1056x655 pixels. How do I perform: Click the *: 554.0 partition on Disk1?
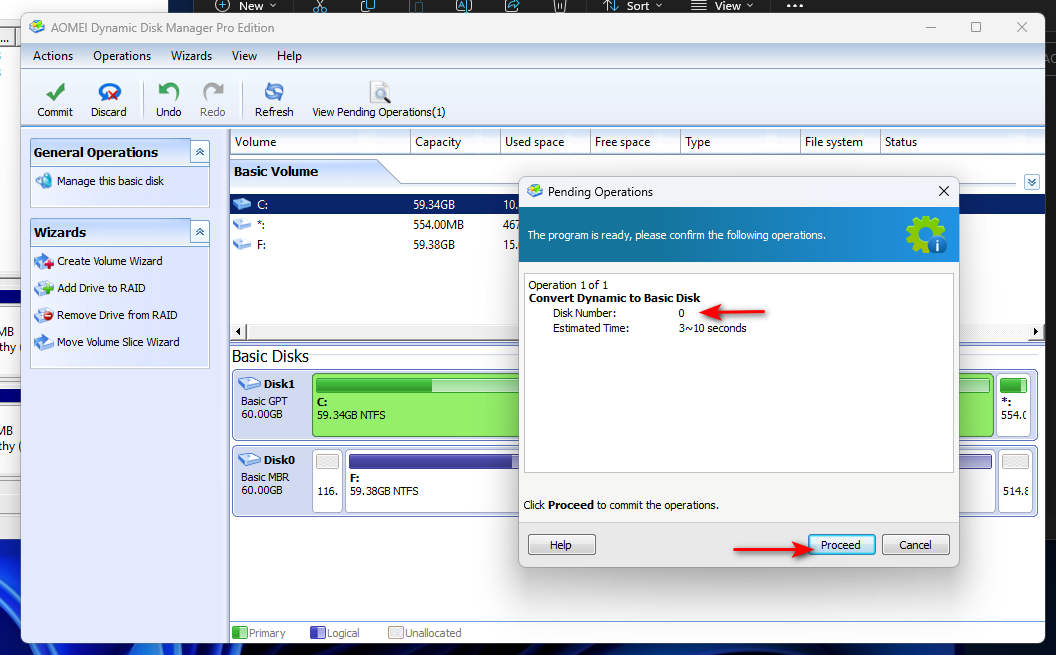(x=1013, y=405)
